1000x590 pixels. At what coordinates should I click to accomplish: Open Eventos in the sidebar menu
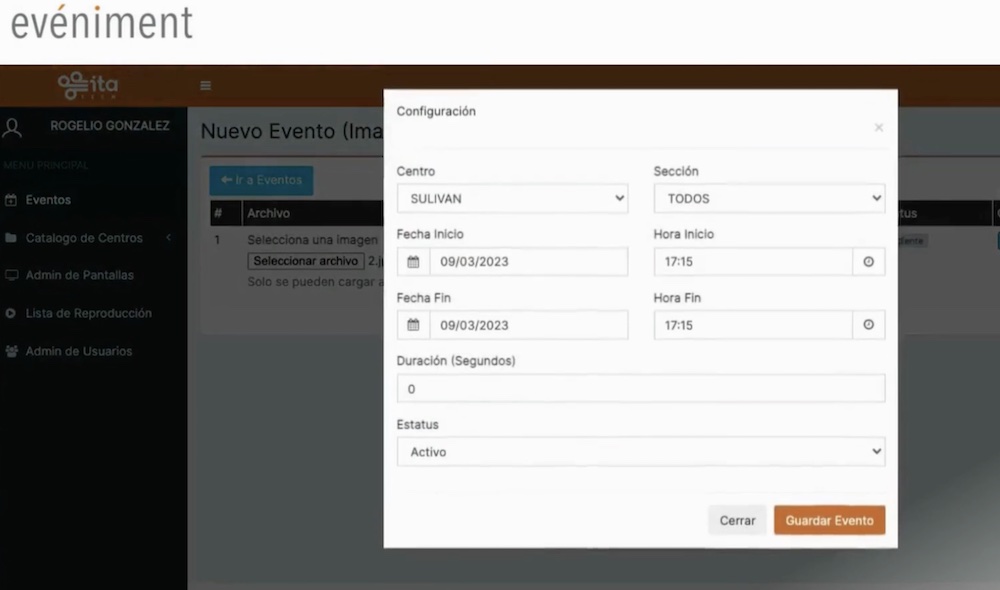[x=48, y=200]
